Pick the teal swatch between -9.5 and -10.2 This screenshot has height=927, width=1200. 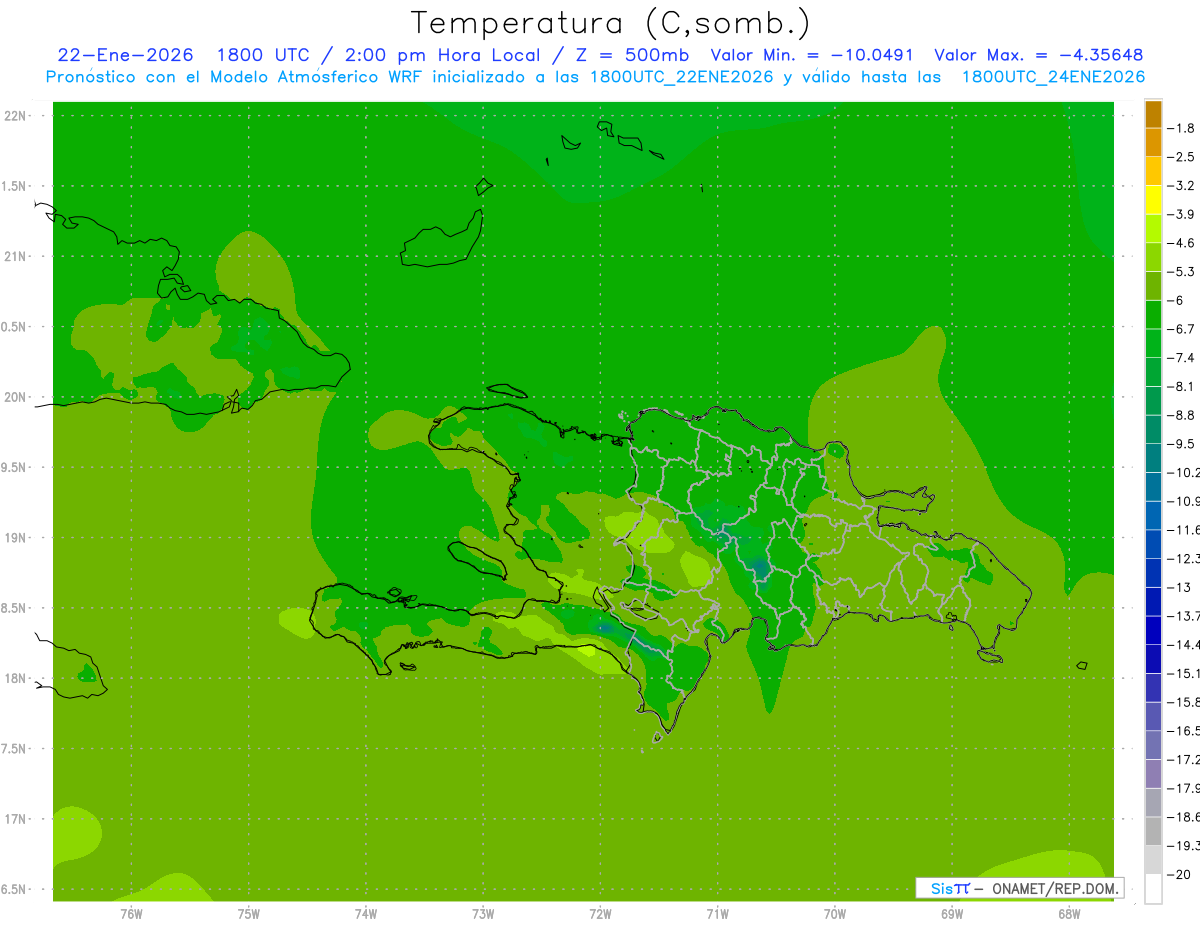pos(1153,458)
